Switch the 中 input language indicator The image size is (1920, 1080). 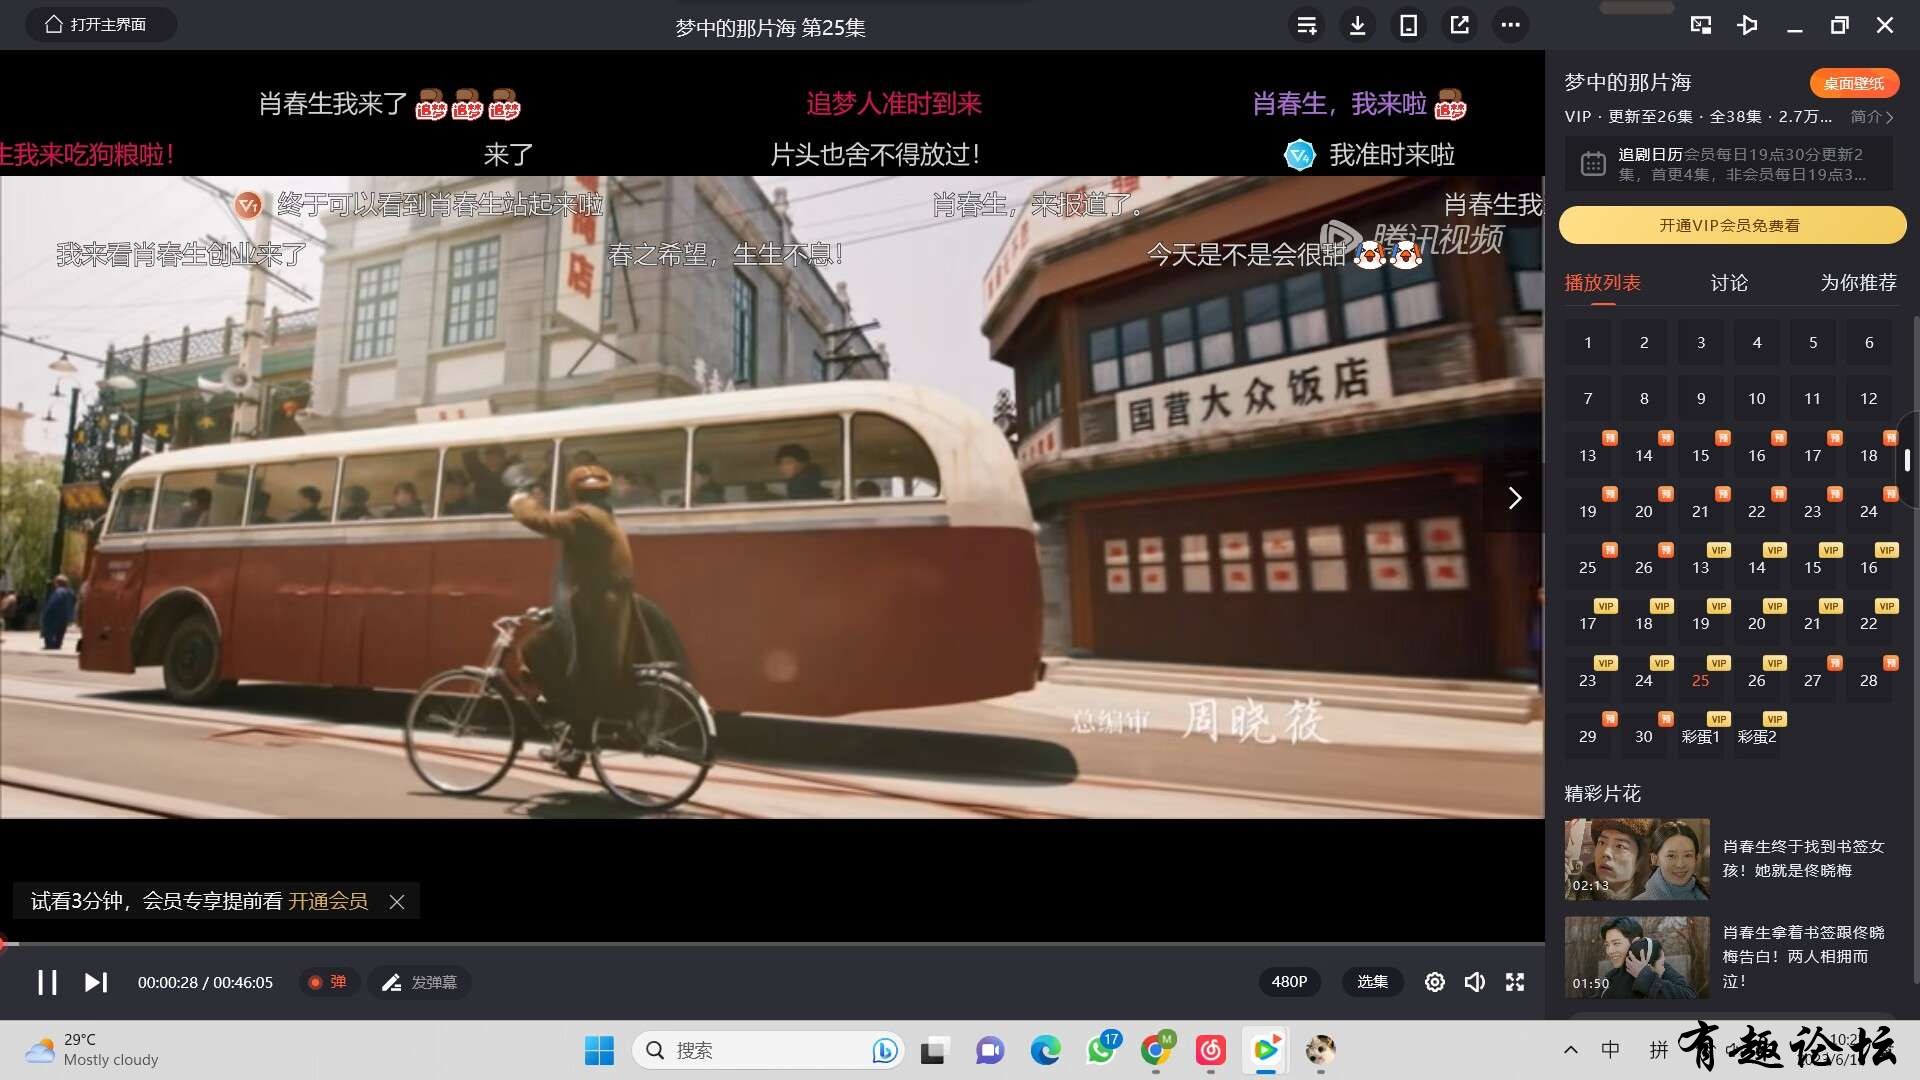[x=1610, y=1050]
